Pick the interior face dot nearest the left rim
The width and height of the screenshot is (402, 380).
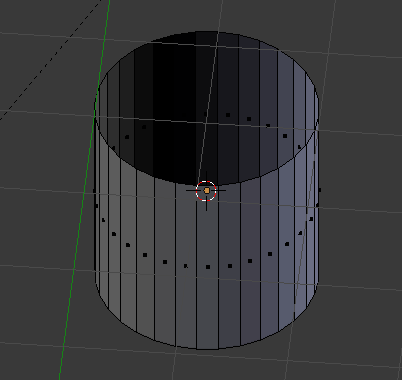114,148
